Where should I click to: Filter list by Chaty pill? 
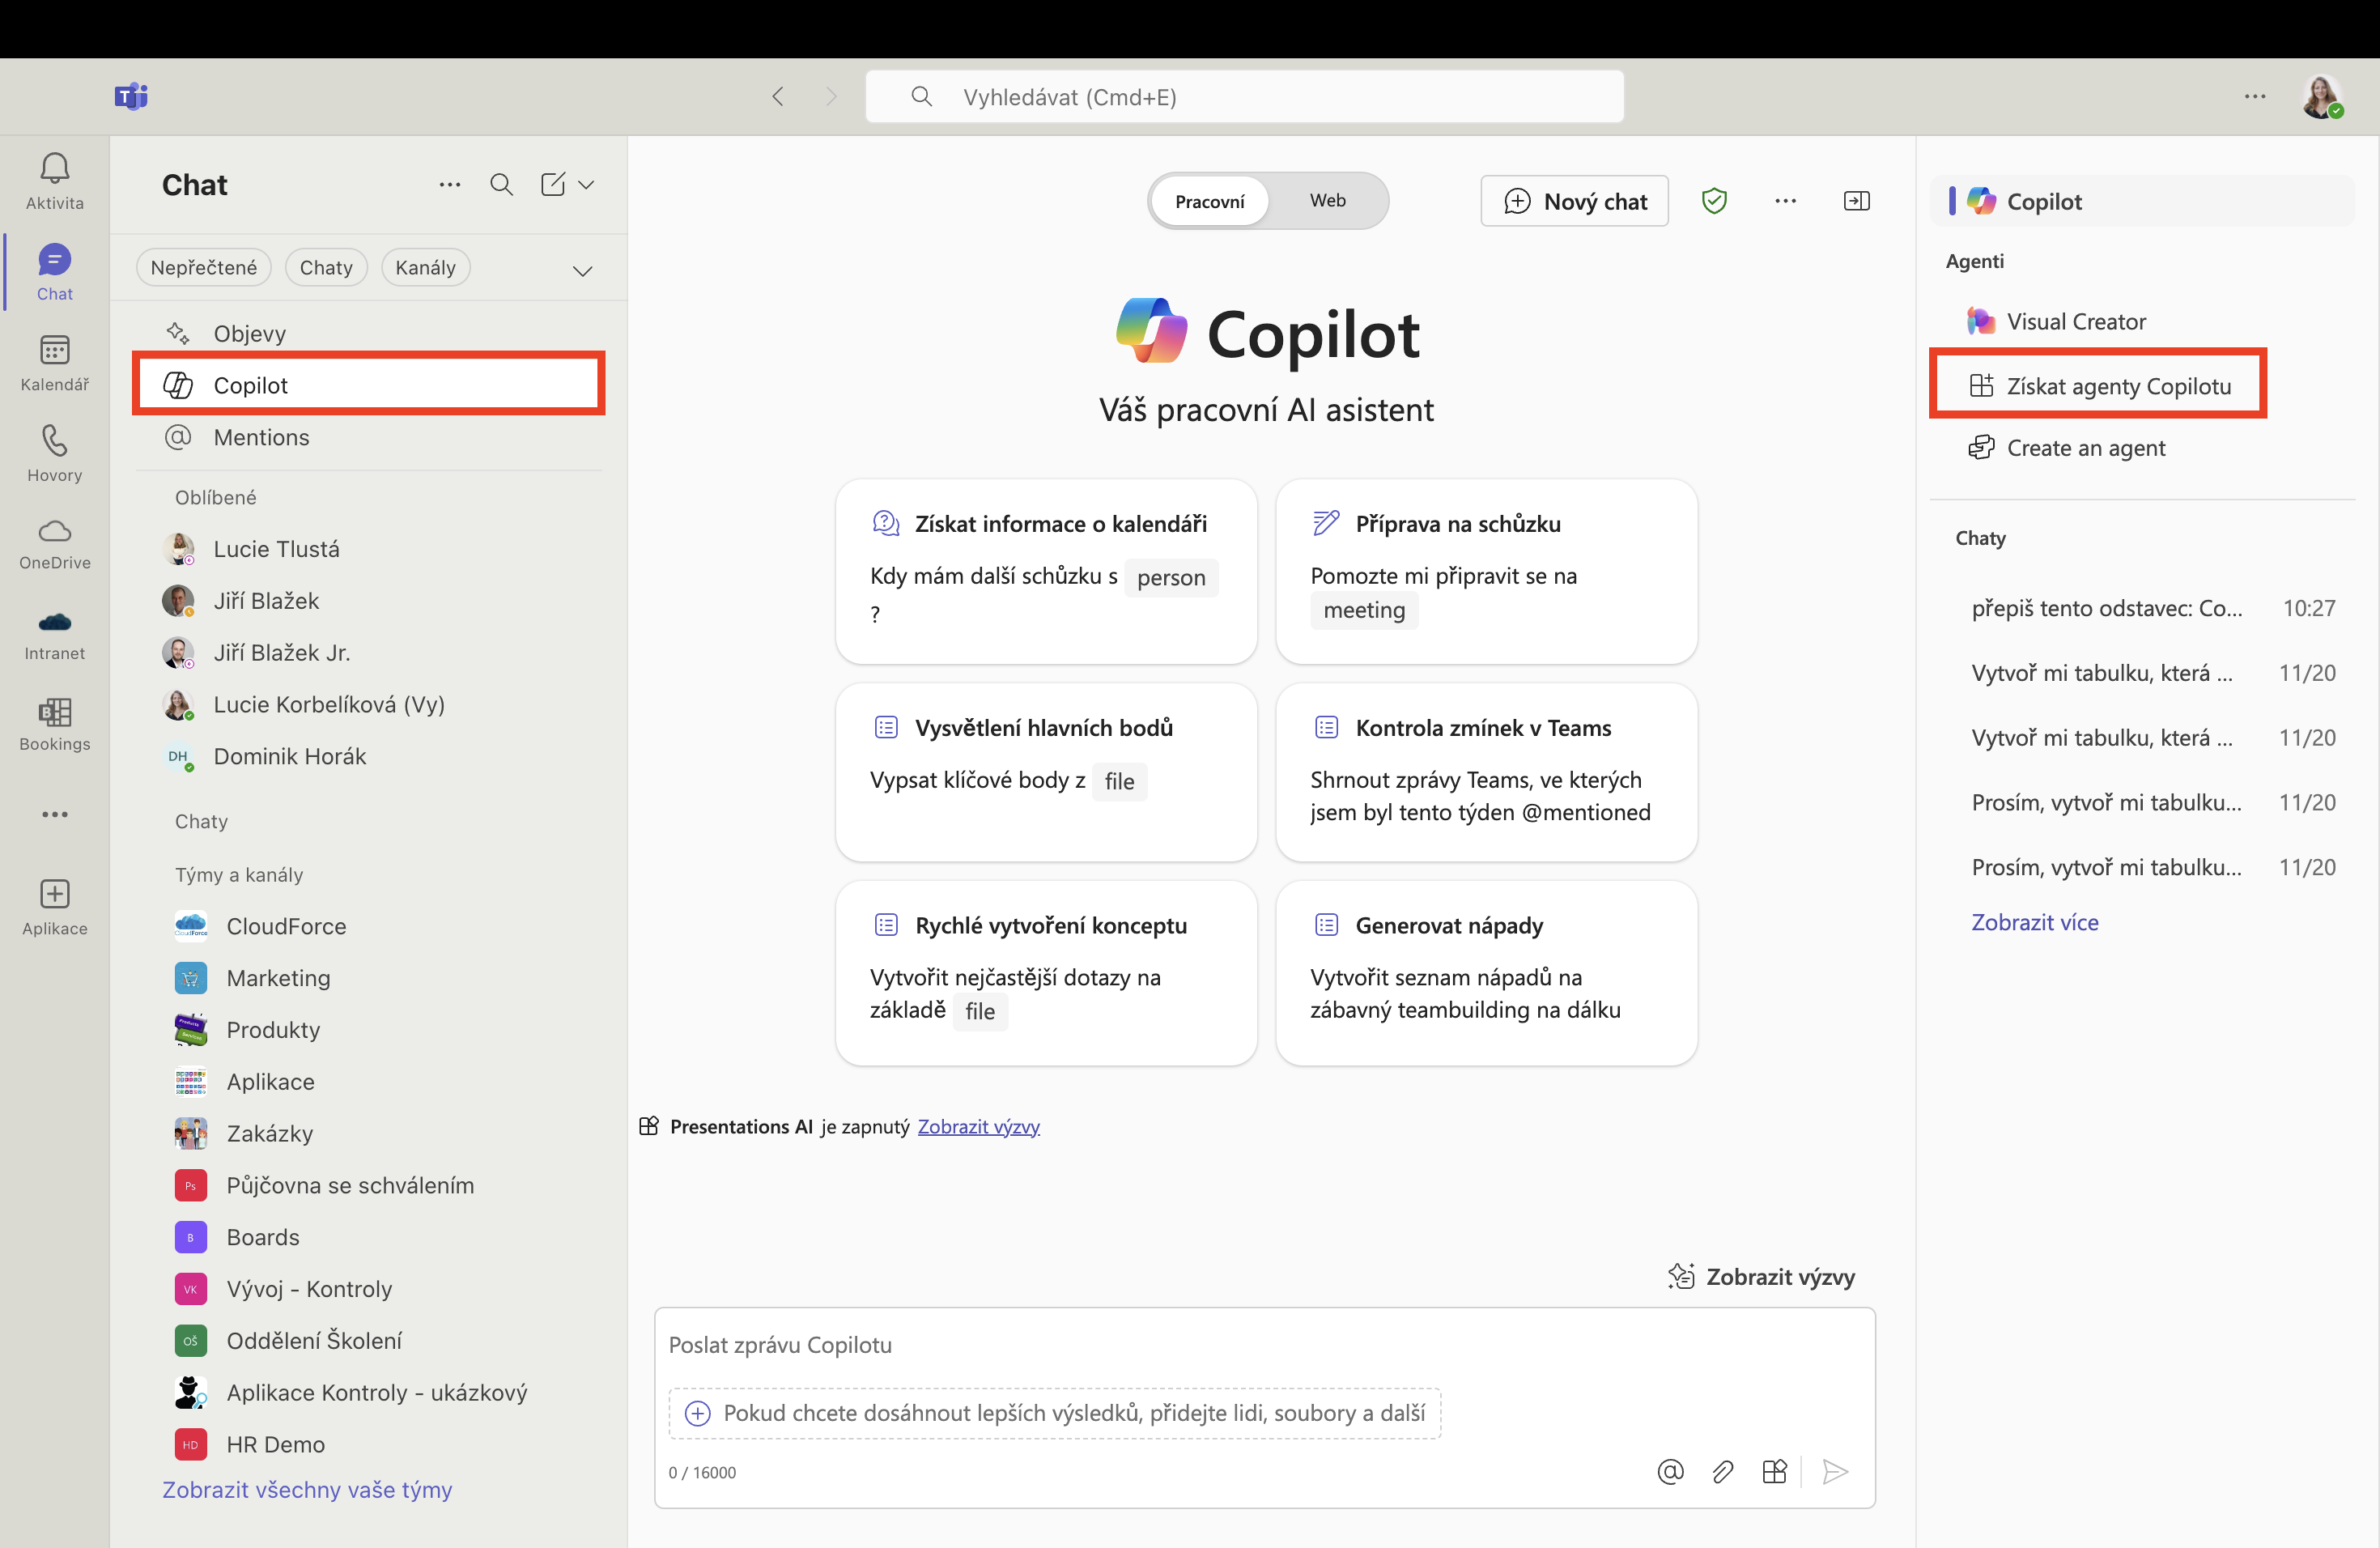[x=326, y=267]
